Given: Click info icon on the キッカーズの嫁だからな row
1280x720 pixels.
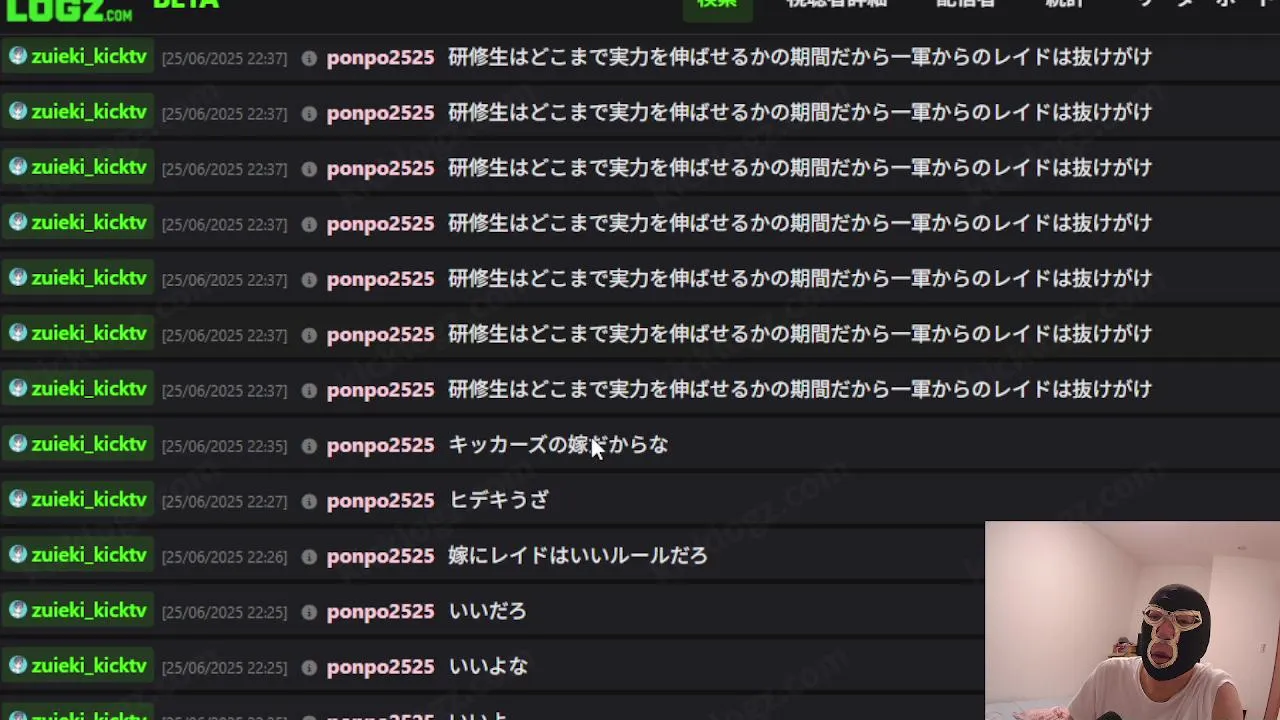Looking at the screenshot, I should (x=309, y=446).
